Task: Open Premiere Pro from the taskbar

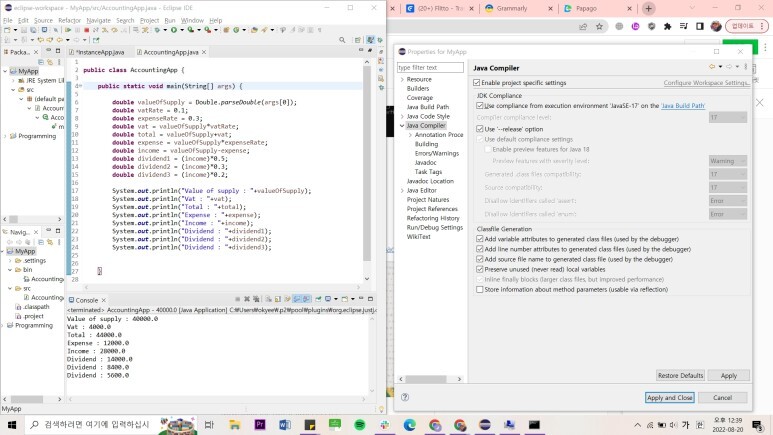Action: coord(260,425)
